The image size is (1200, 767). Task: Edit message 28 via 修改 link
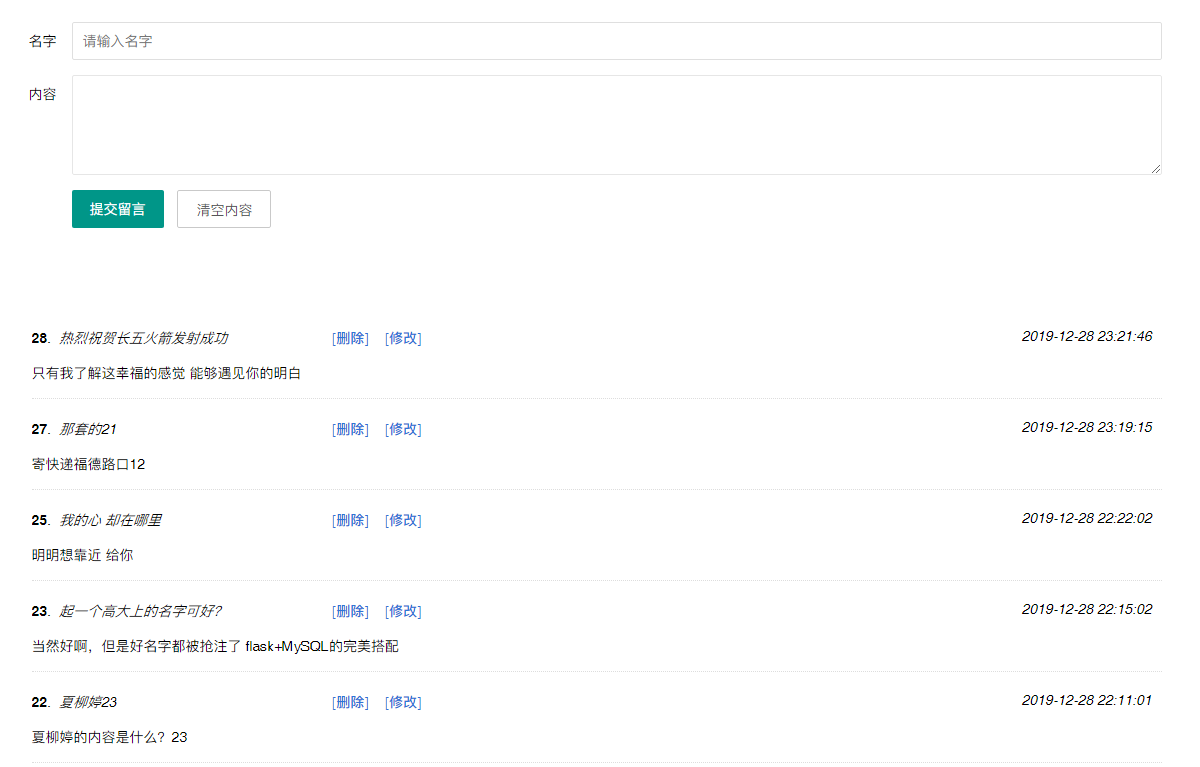[x=403, y=338]
